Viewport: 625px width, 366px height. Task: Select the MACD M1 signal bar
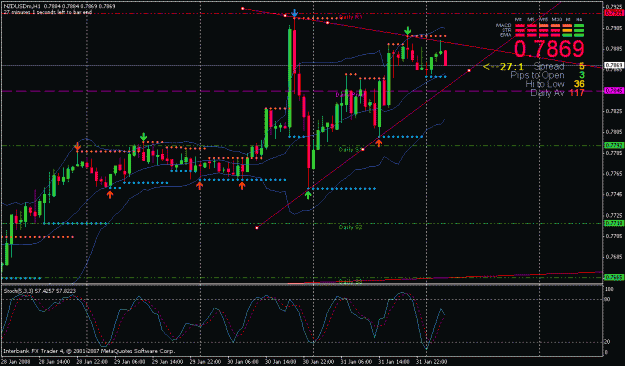(x=520, y=26)
